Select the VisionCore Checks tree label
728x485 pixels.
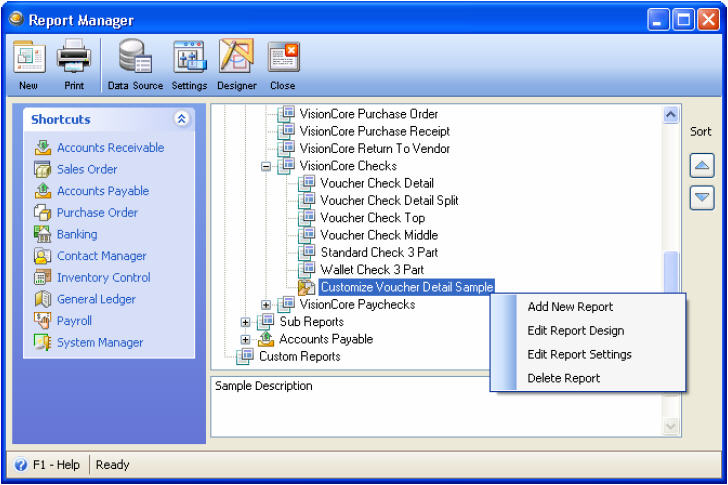[x=348, y=166]
